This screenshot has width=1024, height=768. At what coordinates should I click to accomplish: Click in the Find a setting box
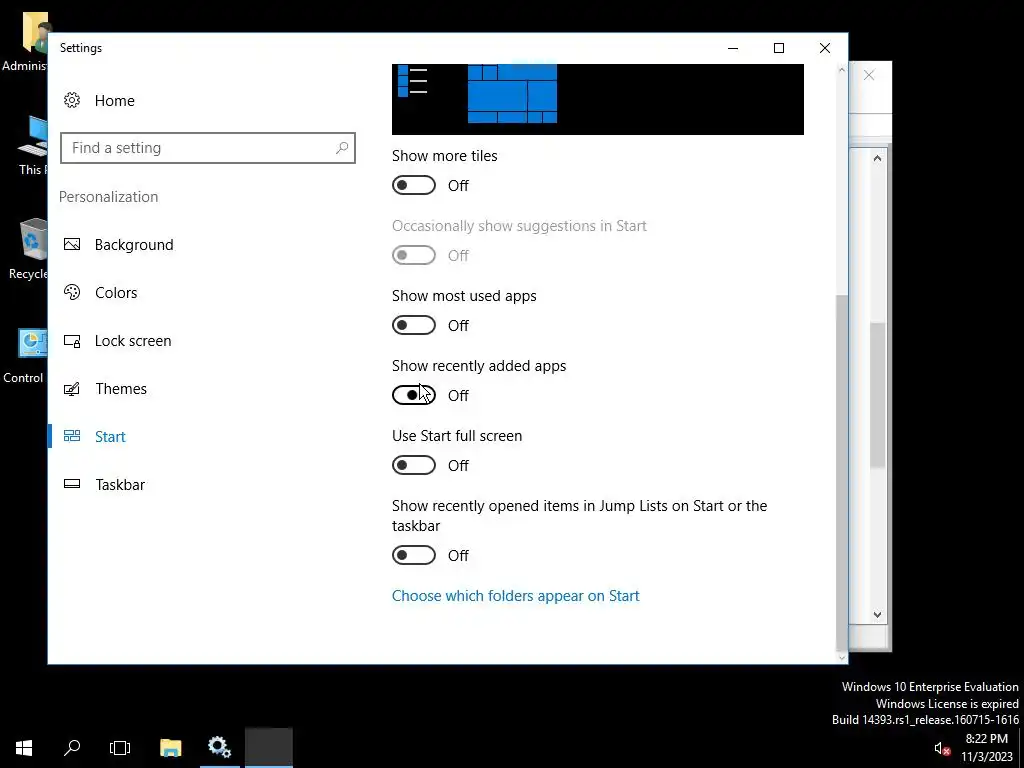[x=208, y=148]
